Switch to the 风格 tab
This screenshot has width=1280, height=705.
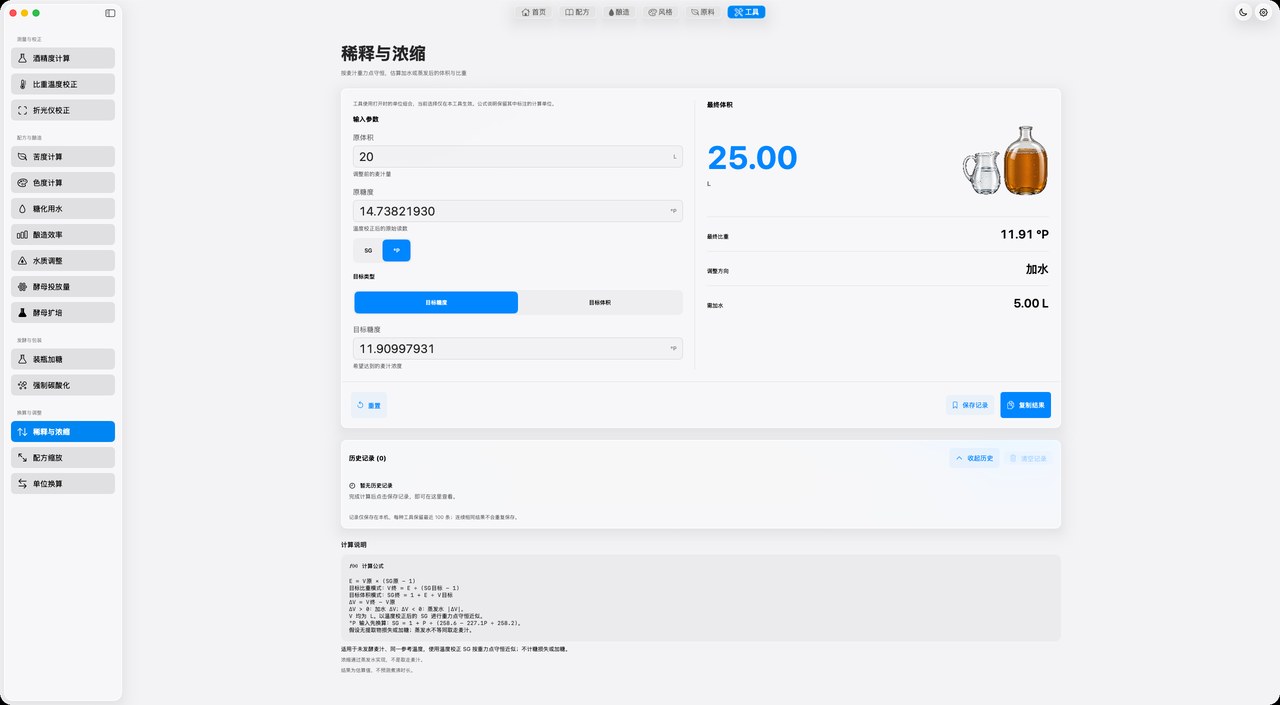pyautogui.click(x=660, y=12)
